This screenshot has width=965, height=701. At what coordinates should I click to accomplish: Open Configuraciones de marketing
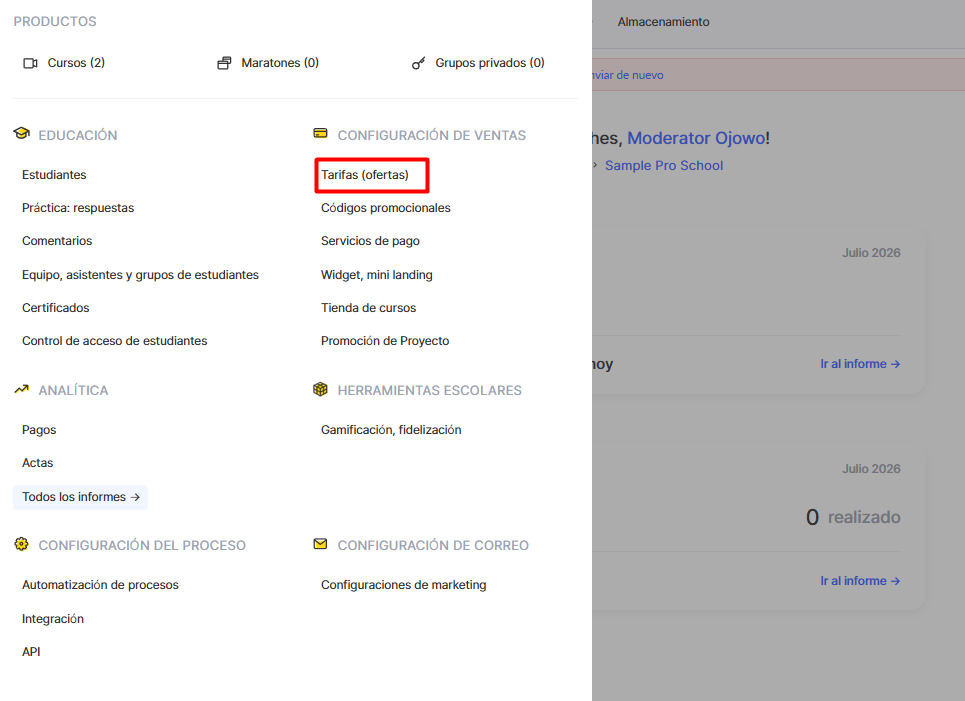coord(404,585)
